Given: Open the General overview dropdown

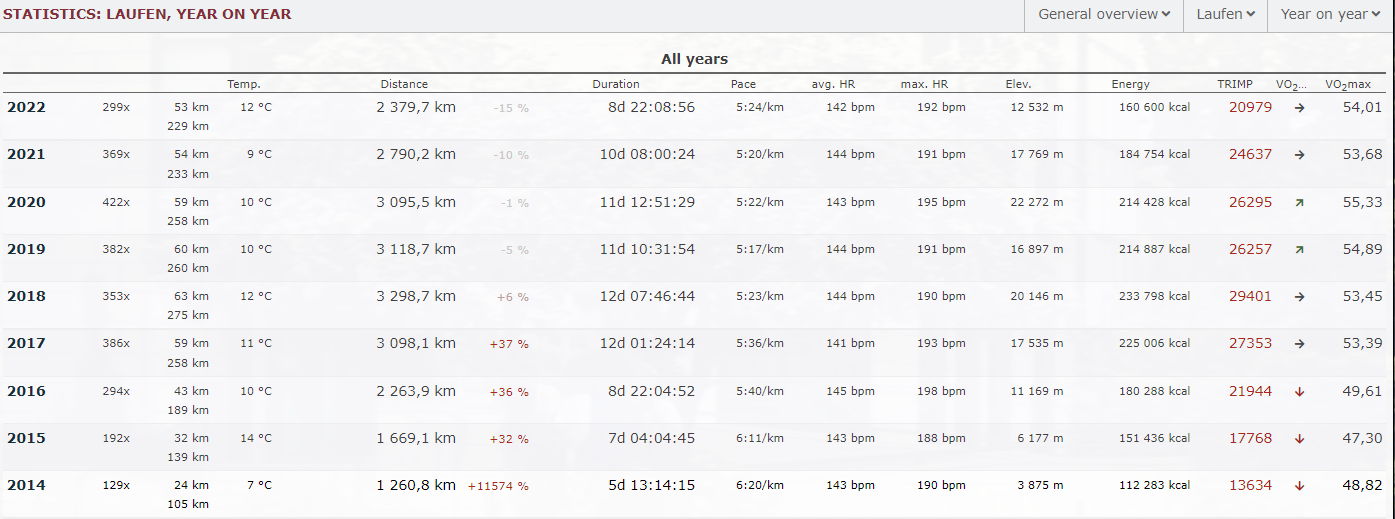Looking at the screenshot, I should (x=1103, y=14).
